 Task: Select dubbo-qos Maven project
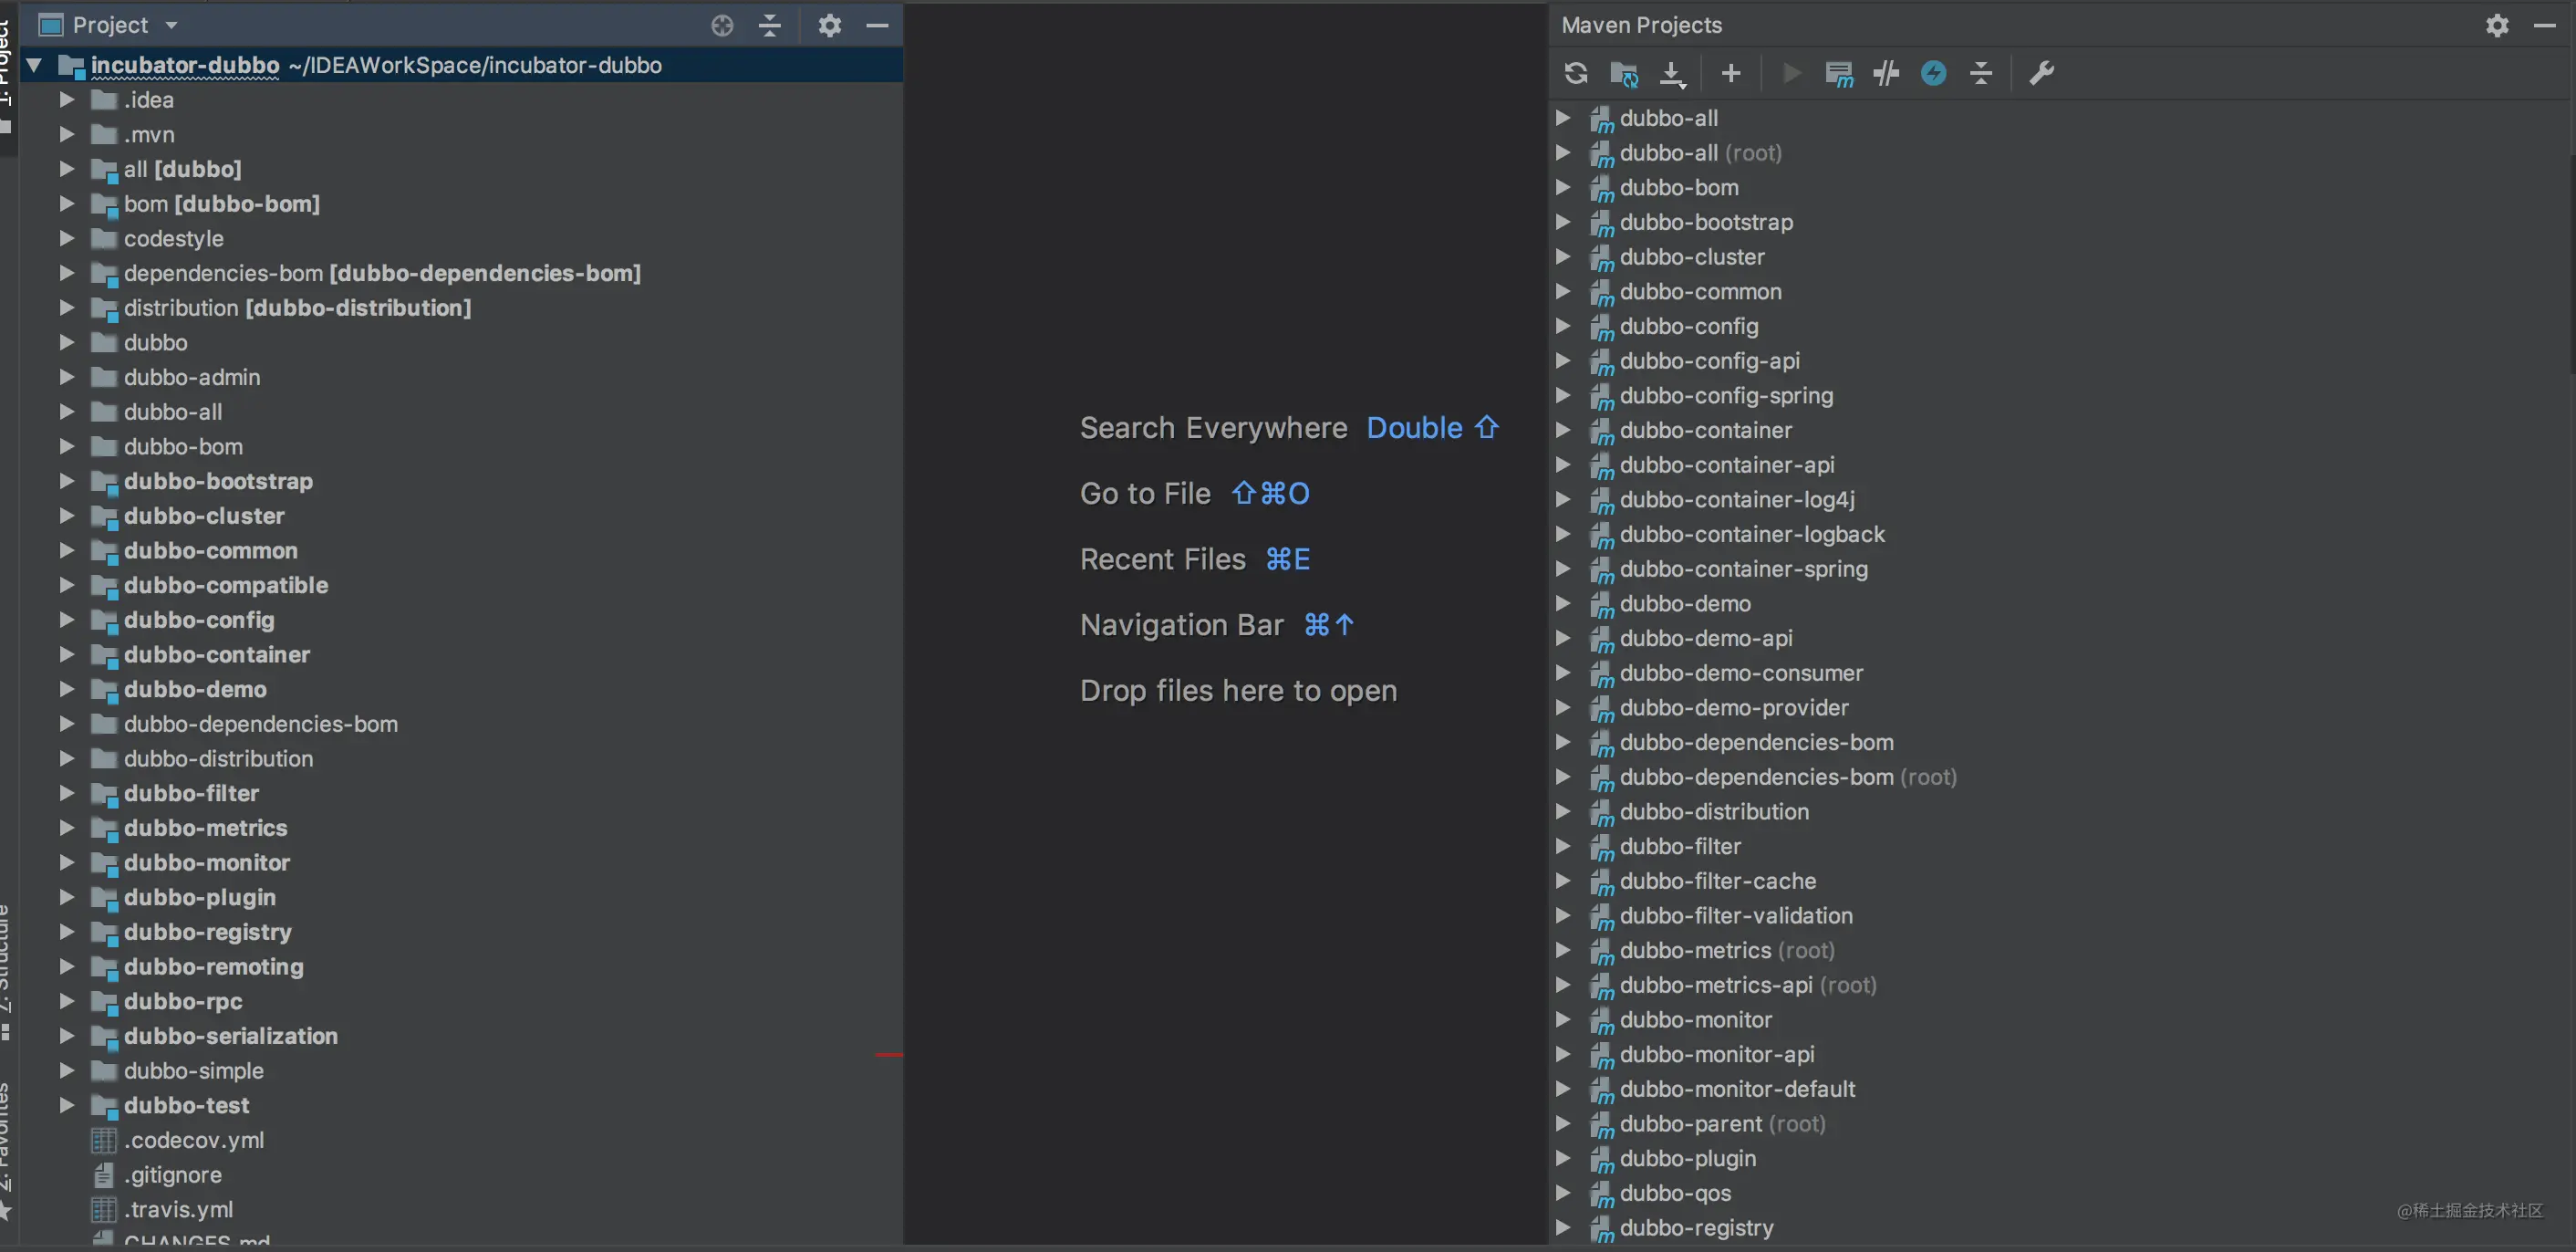(x=1675, y=1193)
